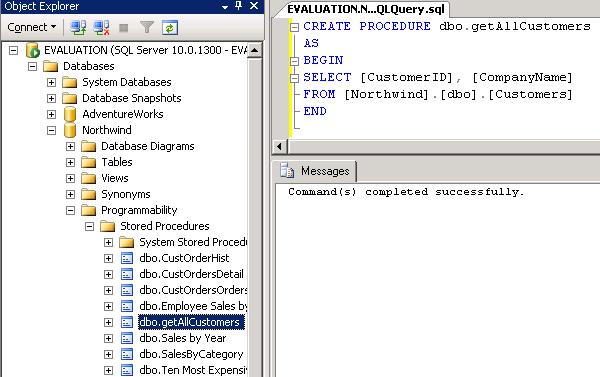The width and height of the screenshot is (600, 377).
Task: Open Object Explorer window position dropdown arrow
Action: [225, 7]
